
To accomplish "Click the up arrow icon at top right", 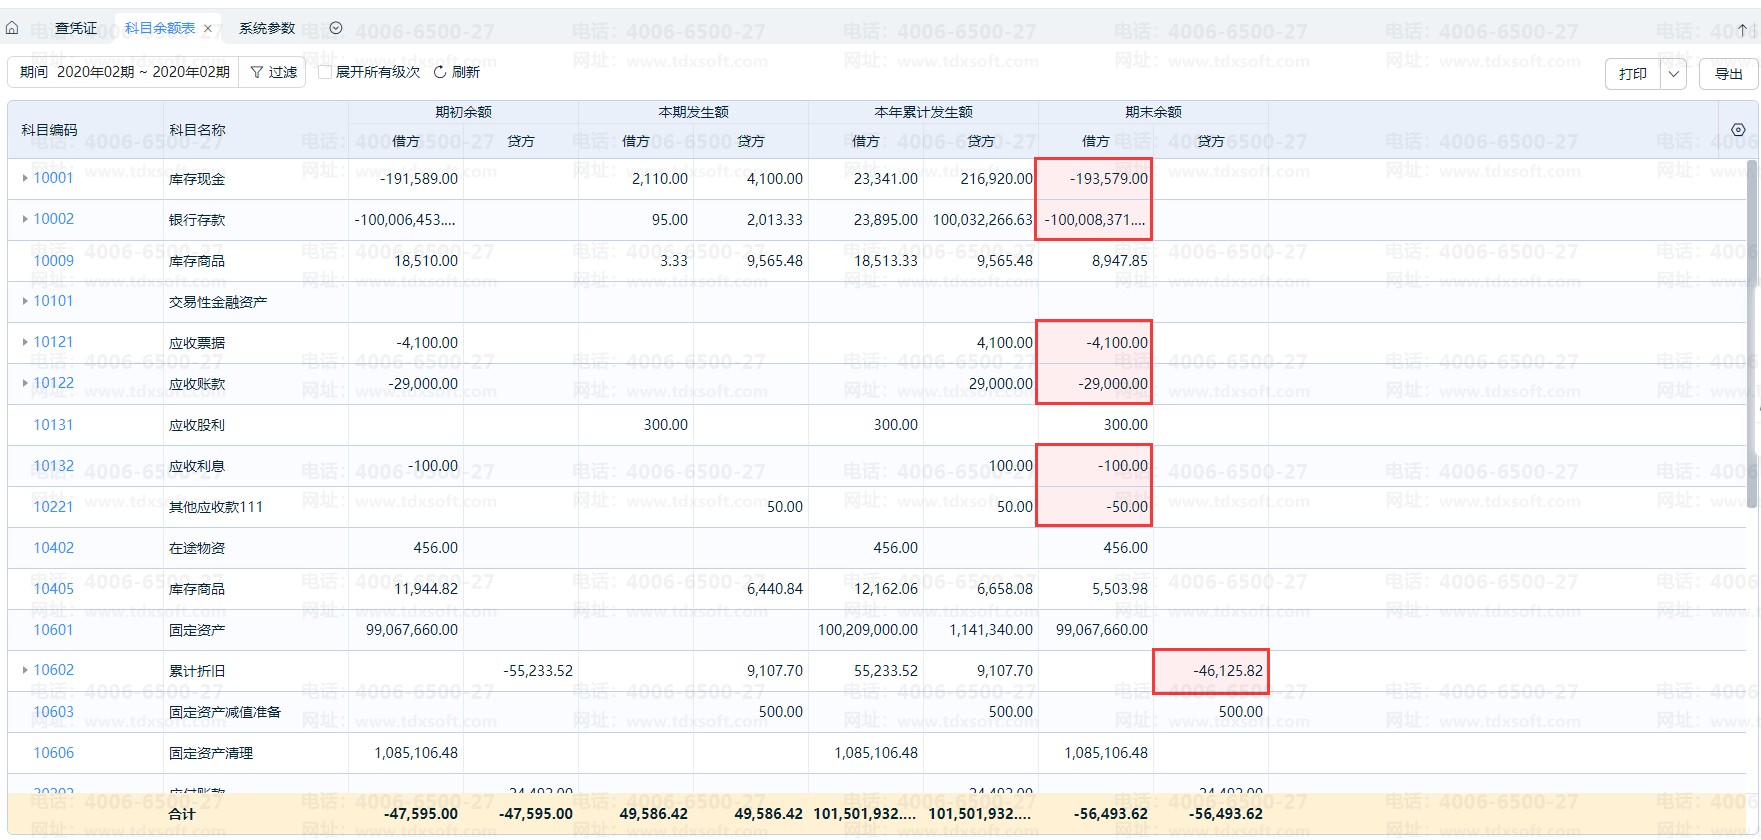I will tap(1743, 30).
